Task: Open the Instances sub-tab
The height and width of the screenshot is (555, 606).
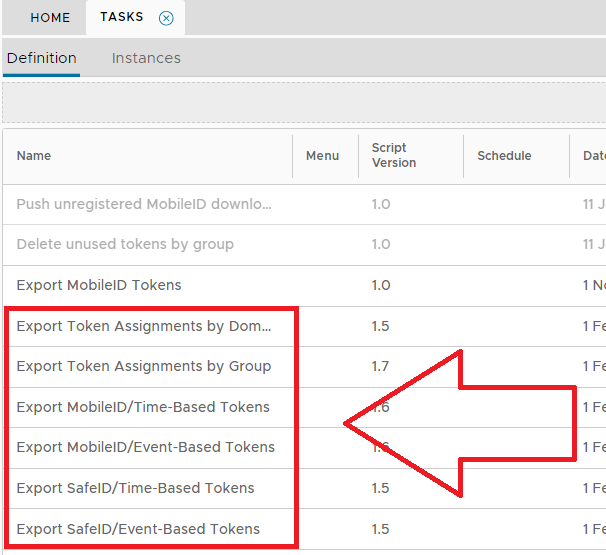Action: pyautogui.click(x=146, y=58)
